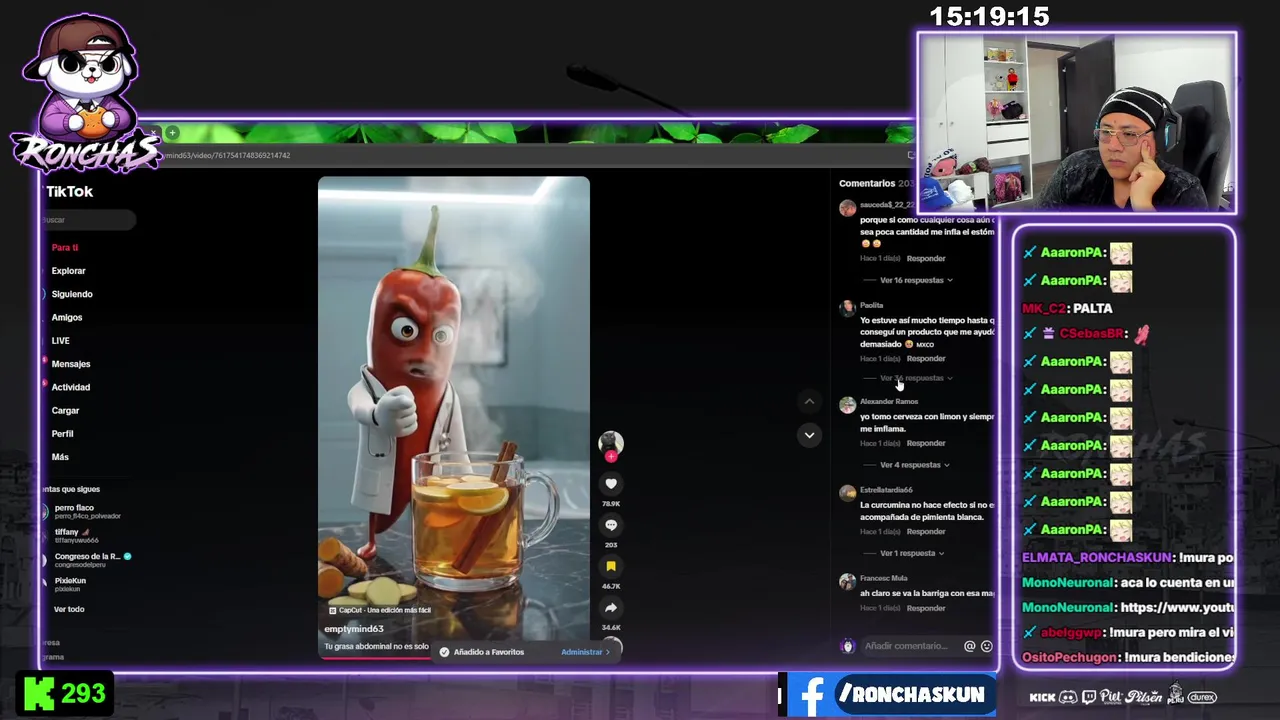Go to next video with down arrow
The image size is (1280, 720).
[809, 435]
